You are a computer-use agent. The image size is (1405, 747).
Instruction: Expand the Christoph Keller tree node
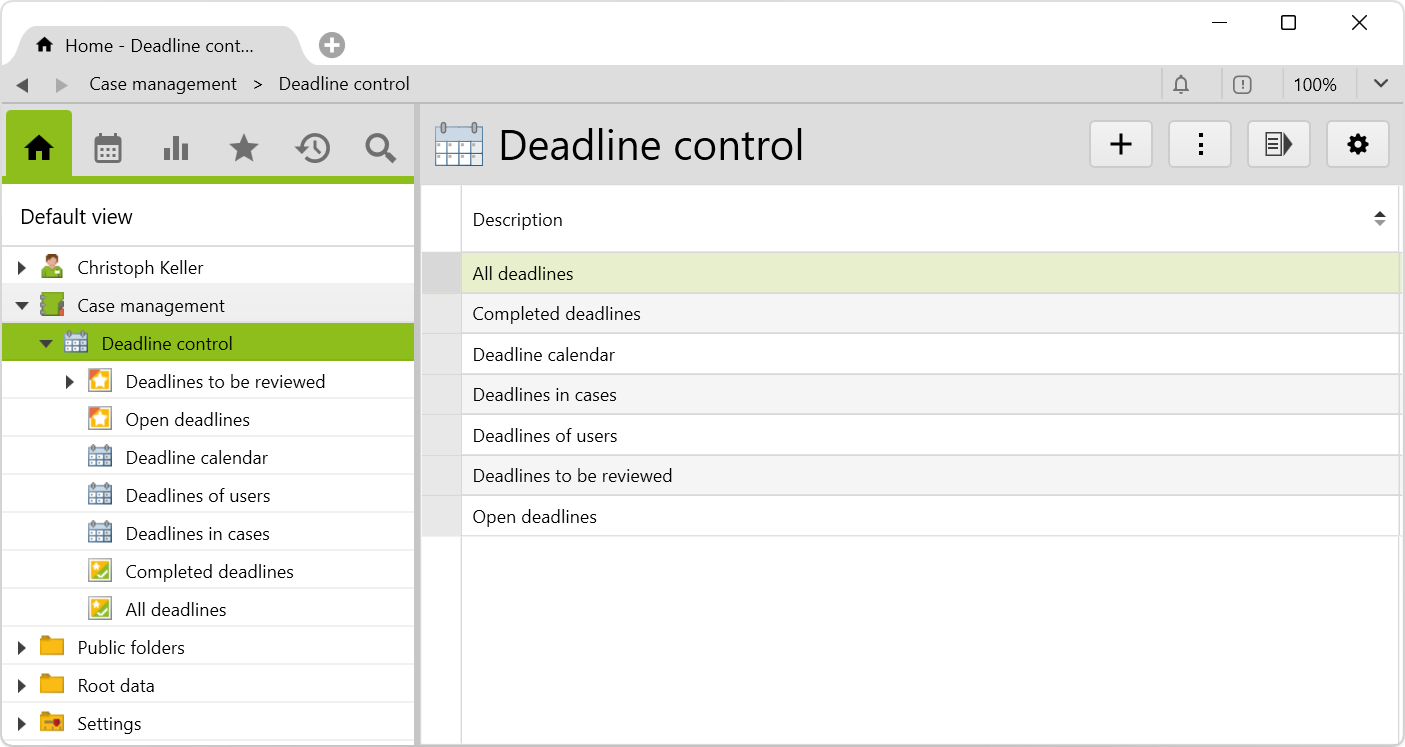pos(22,268)
